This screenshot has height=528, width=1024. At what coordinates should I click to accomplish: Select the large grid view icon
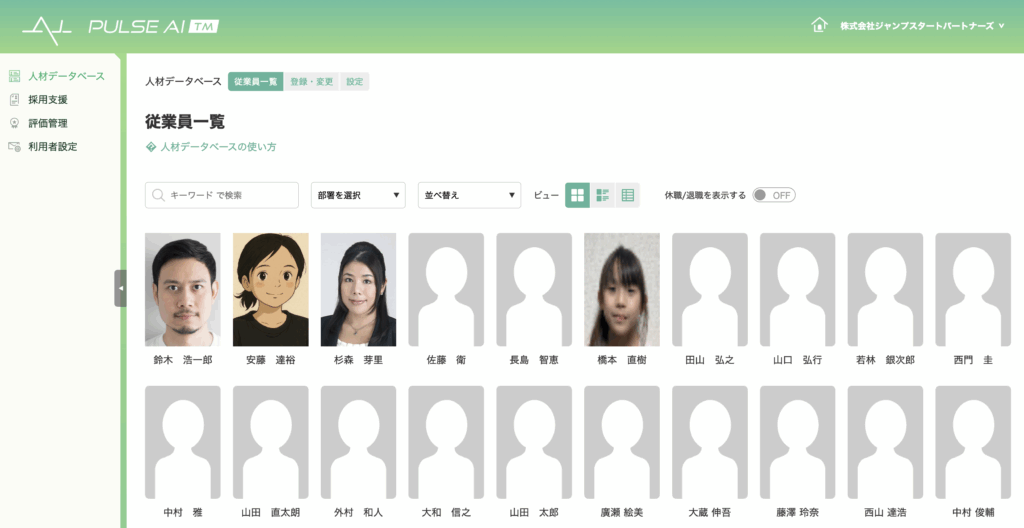[x=577, y=195]
